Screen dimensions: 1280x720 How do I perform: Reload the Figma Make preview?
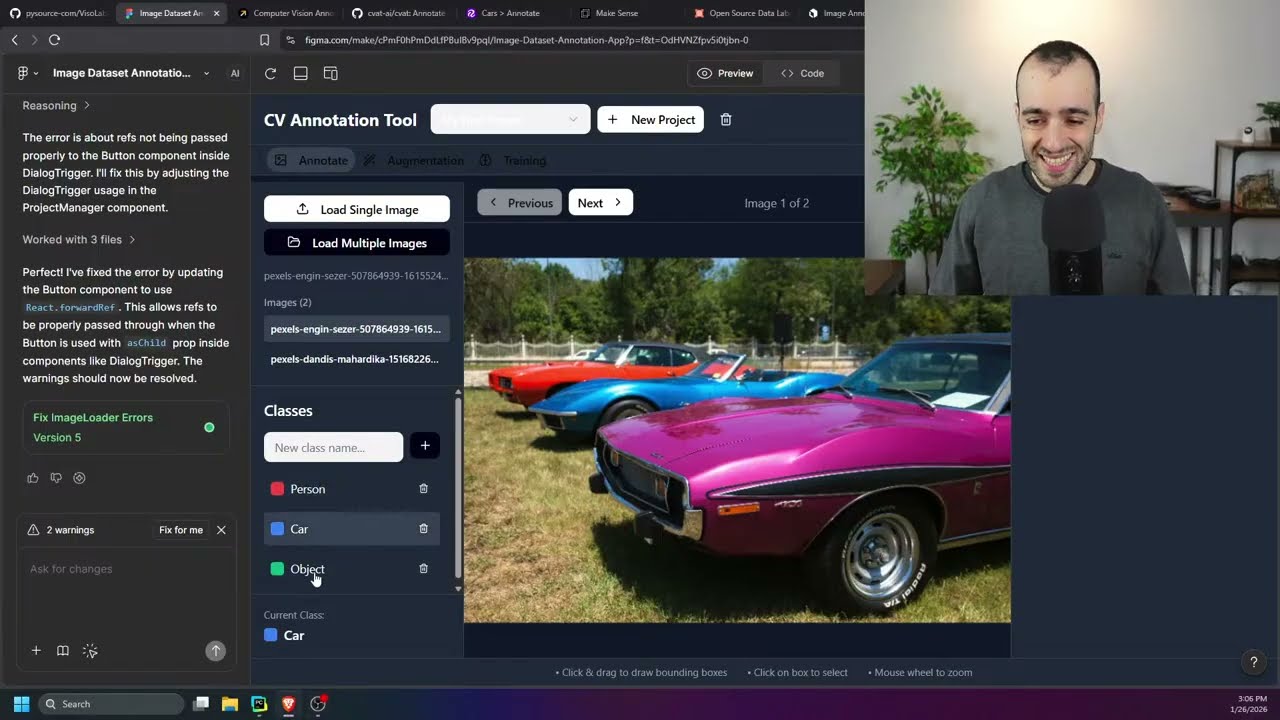pyautogui.click(x=270, y=73)
